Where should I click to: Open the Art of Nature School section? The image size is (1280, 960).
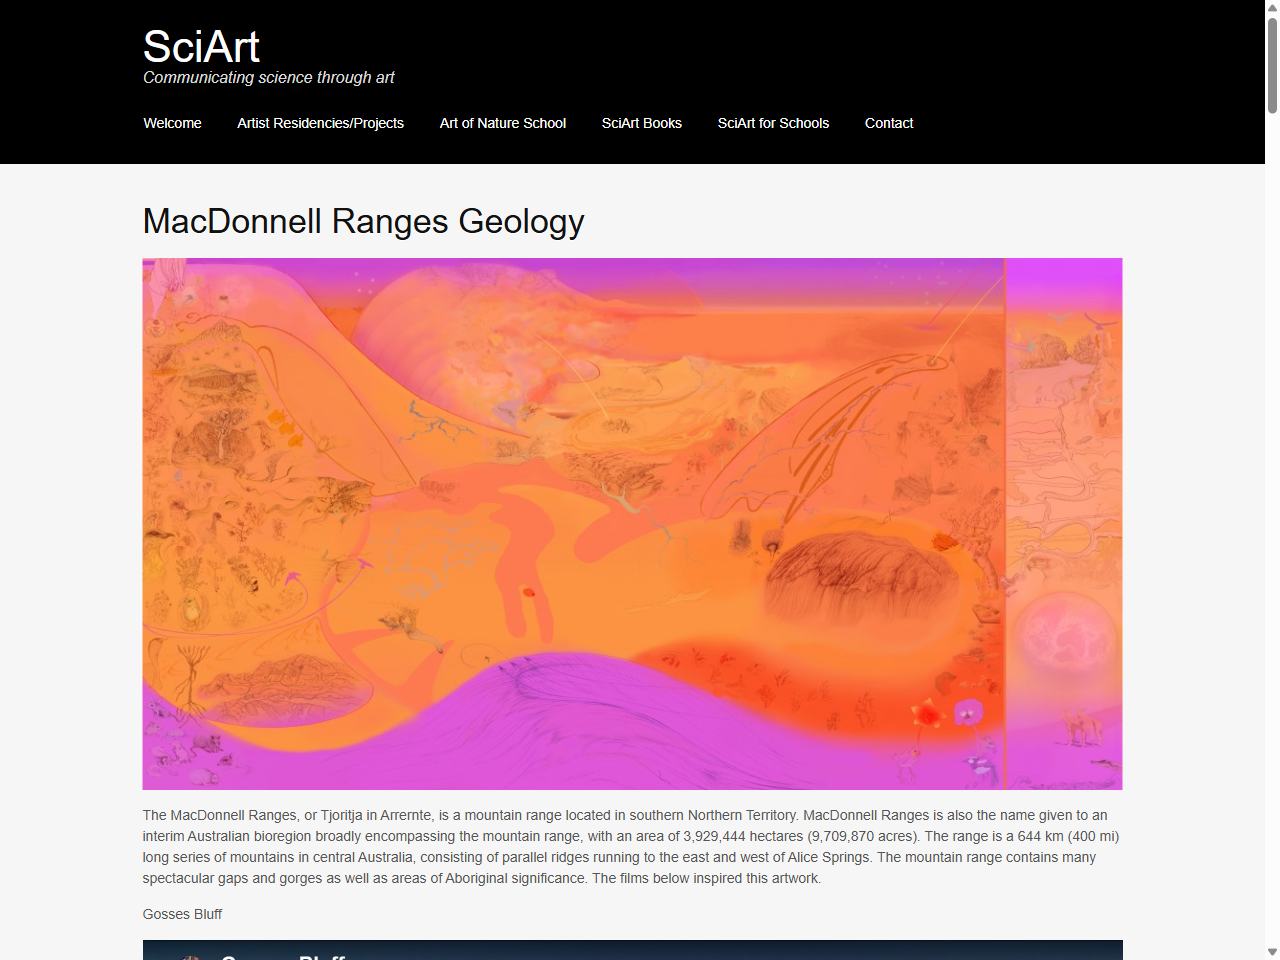(x=502, y=124)
